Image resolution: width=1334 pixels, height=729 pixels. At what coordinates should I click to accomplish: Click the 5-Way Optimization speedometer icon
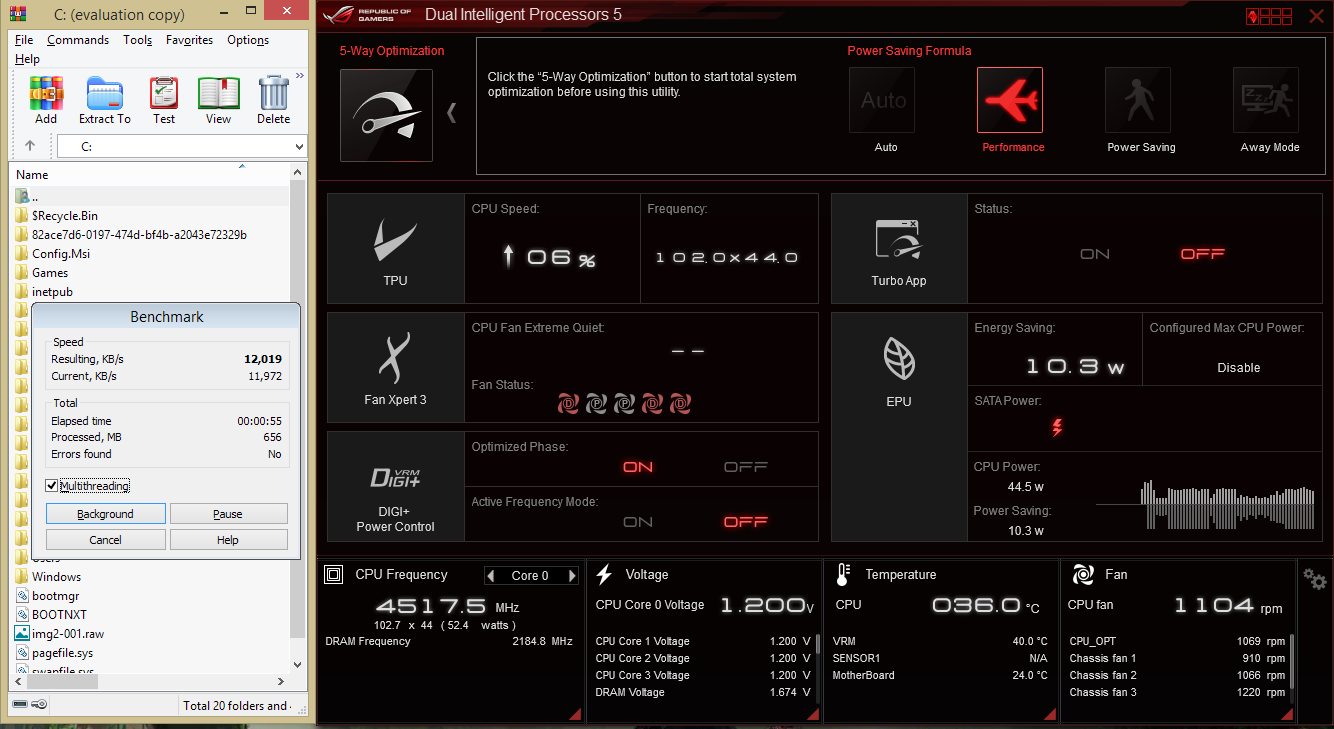(x=386, y=115)
